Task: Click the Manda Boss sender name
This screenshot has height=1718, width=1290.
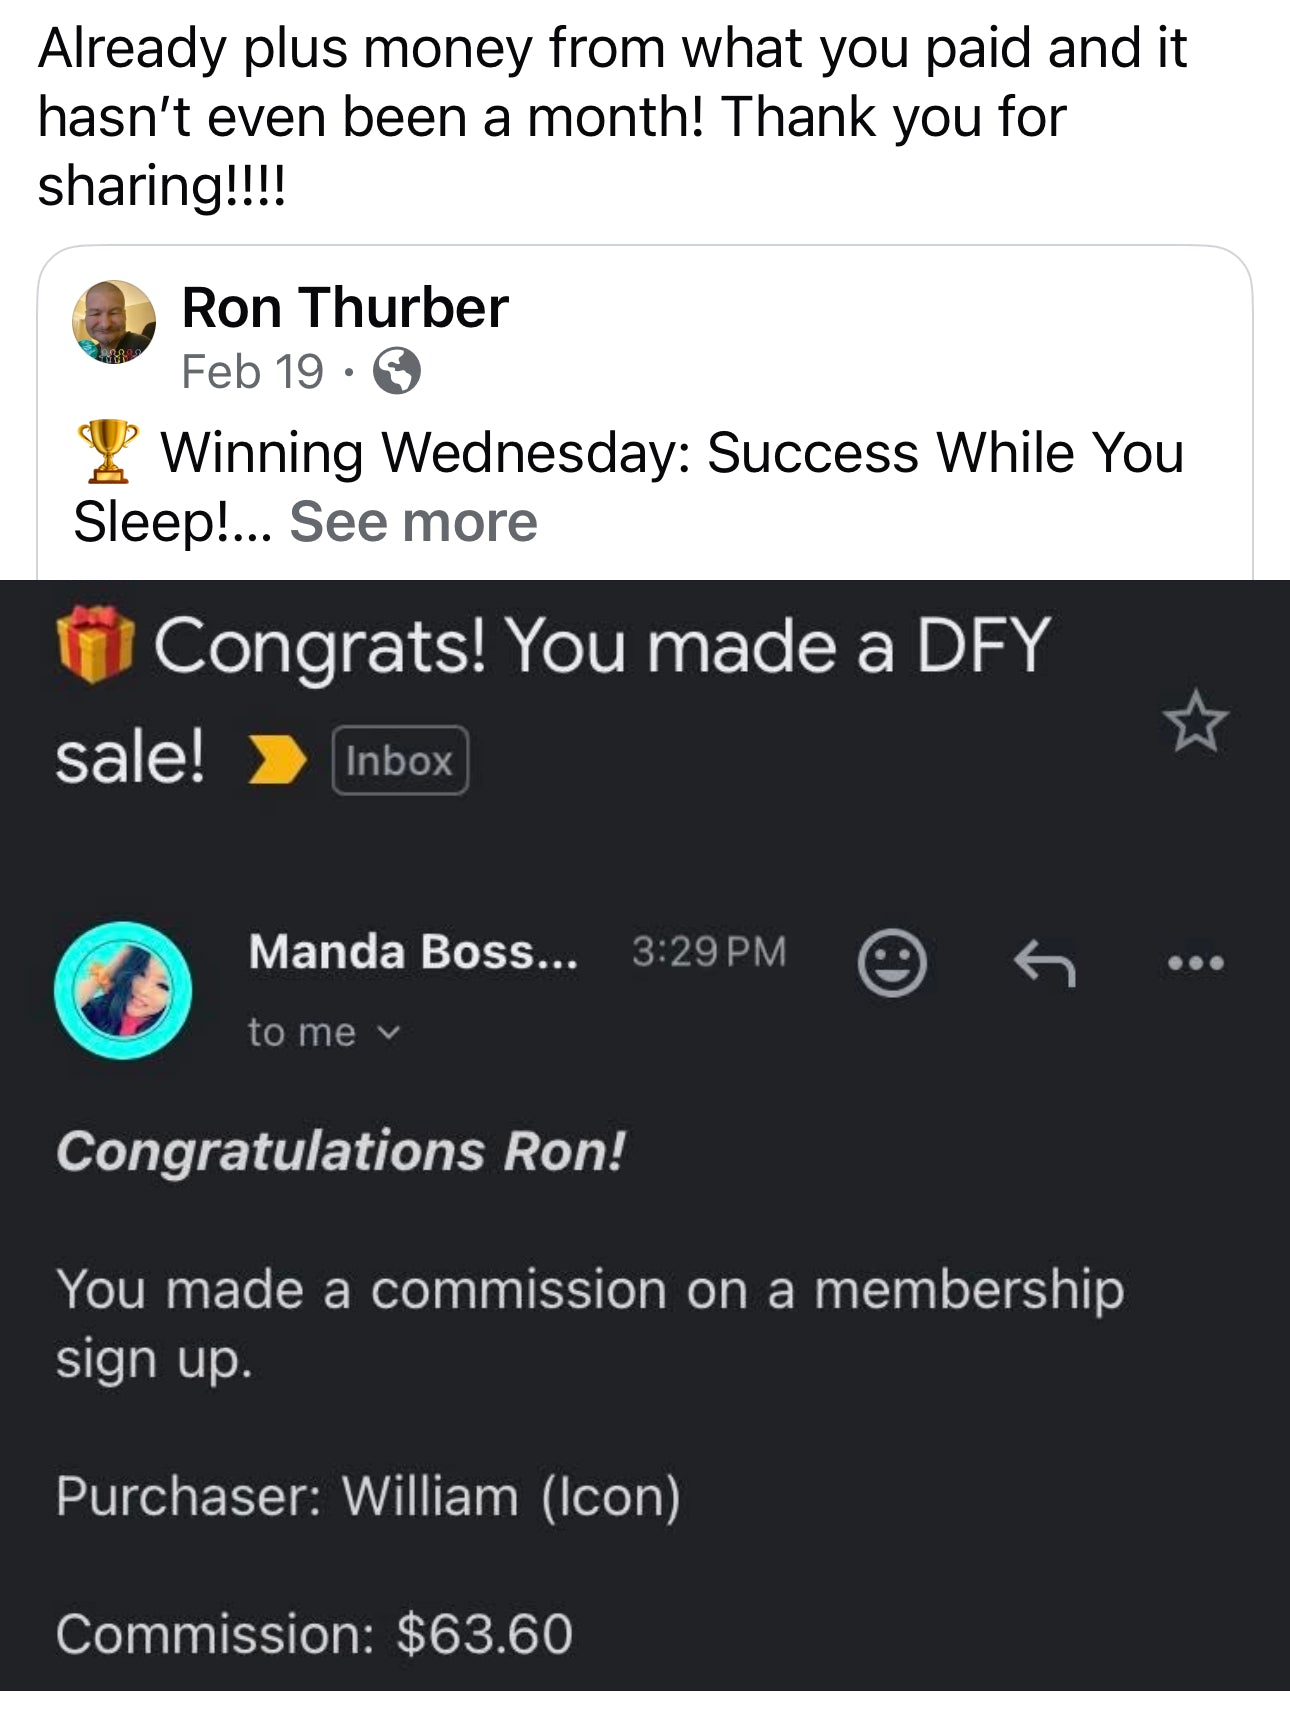Action: (413, 951)
